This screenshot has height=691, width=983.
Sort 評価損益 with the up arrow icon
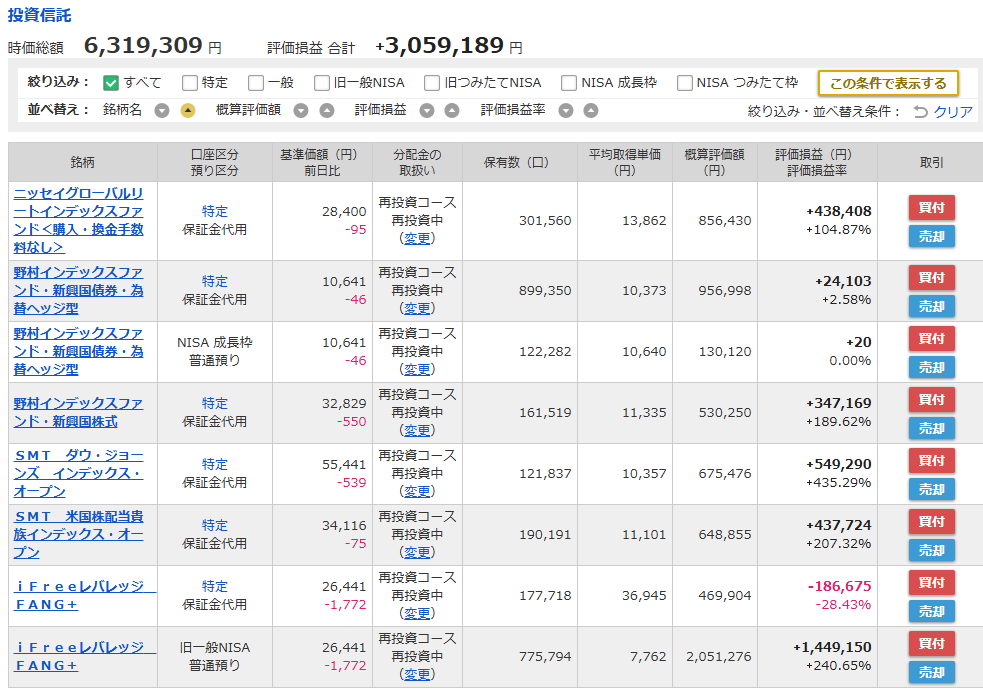coord(452,111)
